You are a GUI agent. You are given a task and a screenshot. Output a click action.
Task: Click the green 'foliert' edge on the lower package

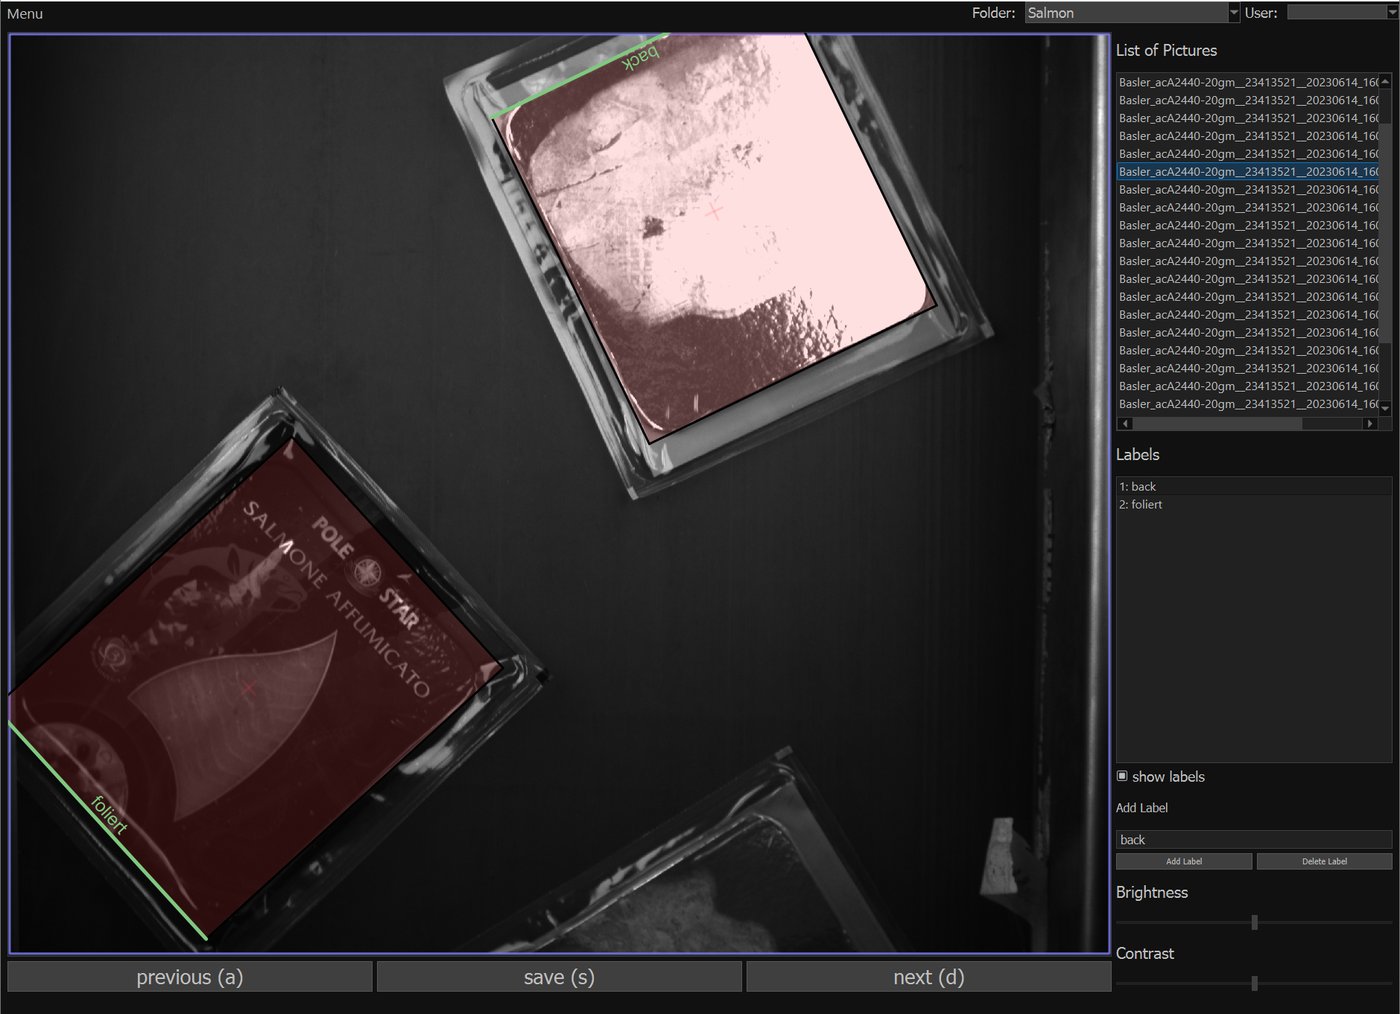pyautogui.click(x=108, y=831)
